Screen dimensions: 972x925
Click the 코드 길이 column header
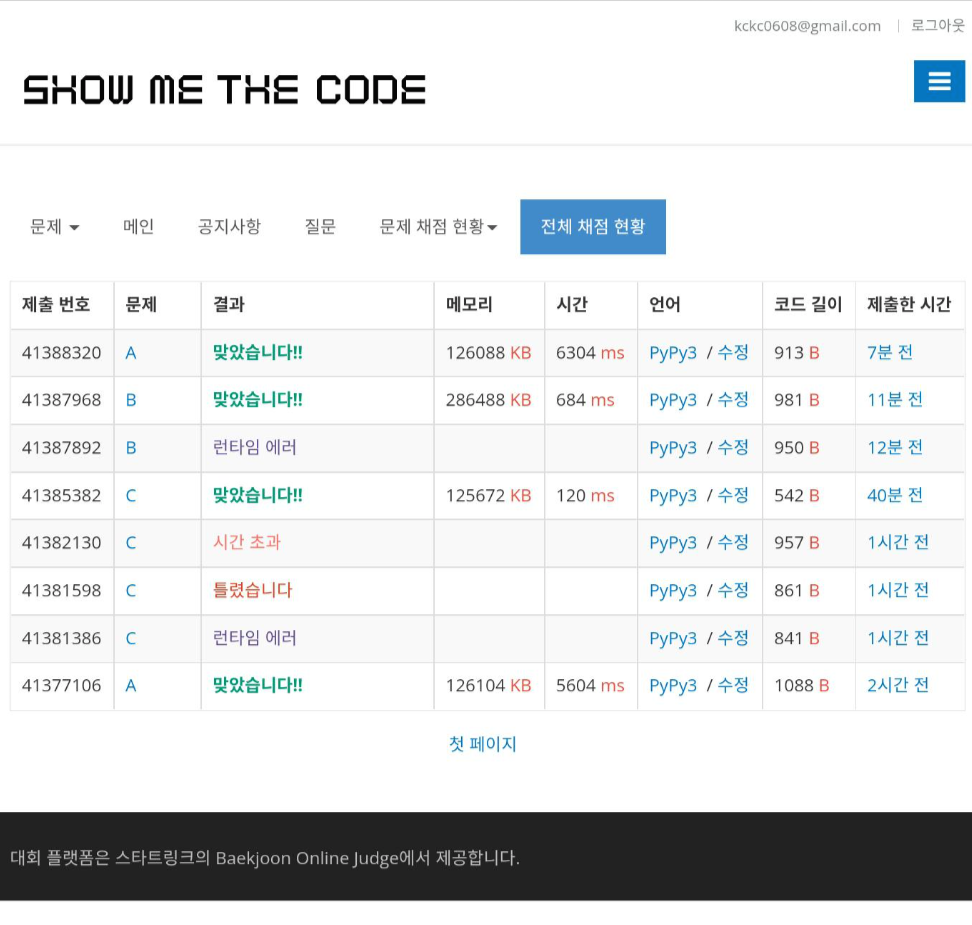coord(808,304)
